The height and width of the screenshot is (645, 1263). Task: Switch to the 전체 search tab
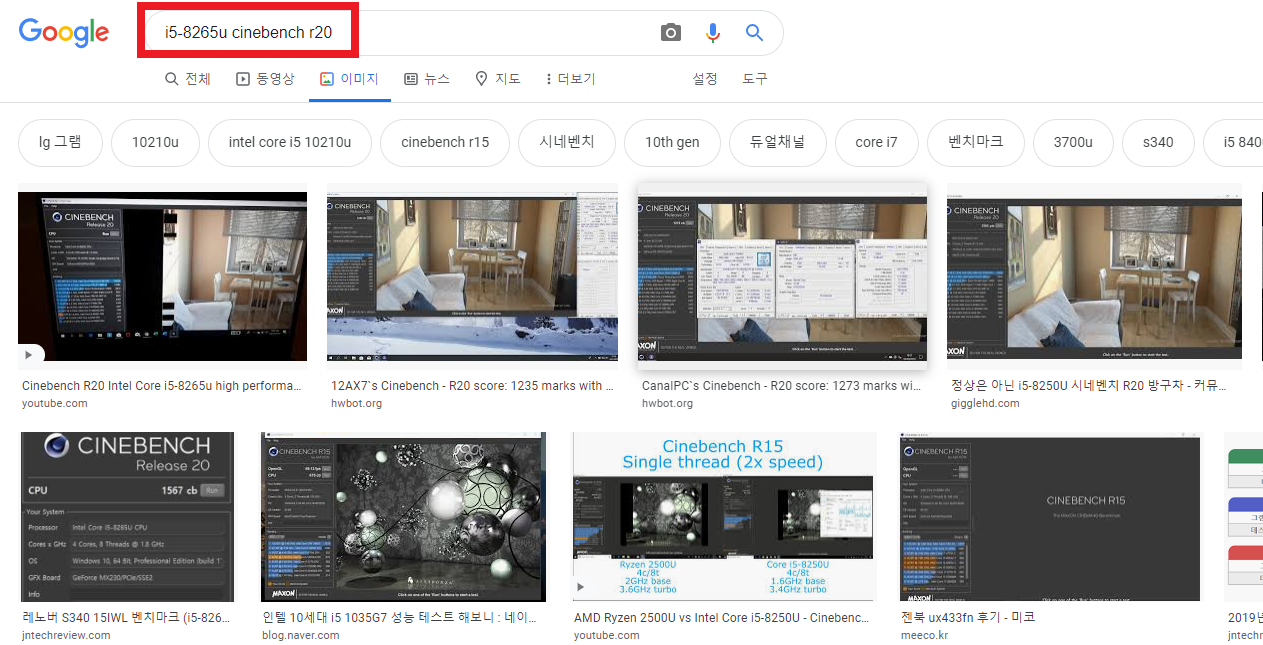tap(188, 78)
